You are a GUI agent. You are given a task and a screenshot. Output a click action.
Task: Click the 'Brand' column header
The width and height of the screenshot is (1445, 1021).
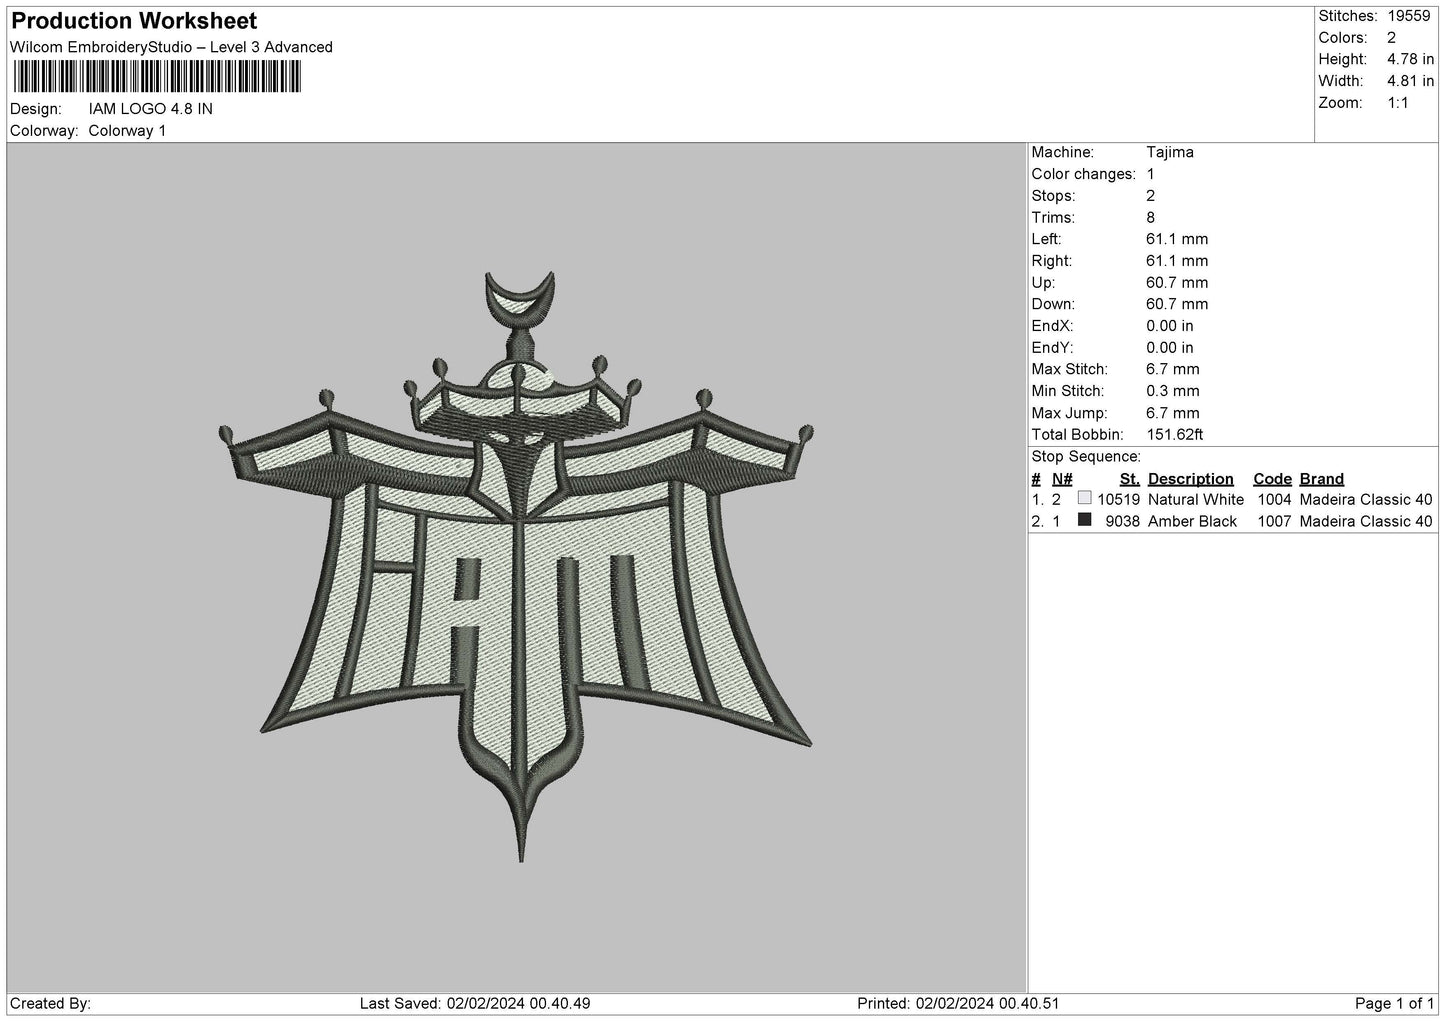[x=1322, y=479]
